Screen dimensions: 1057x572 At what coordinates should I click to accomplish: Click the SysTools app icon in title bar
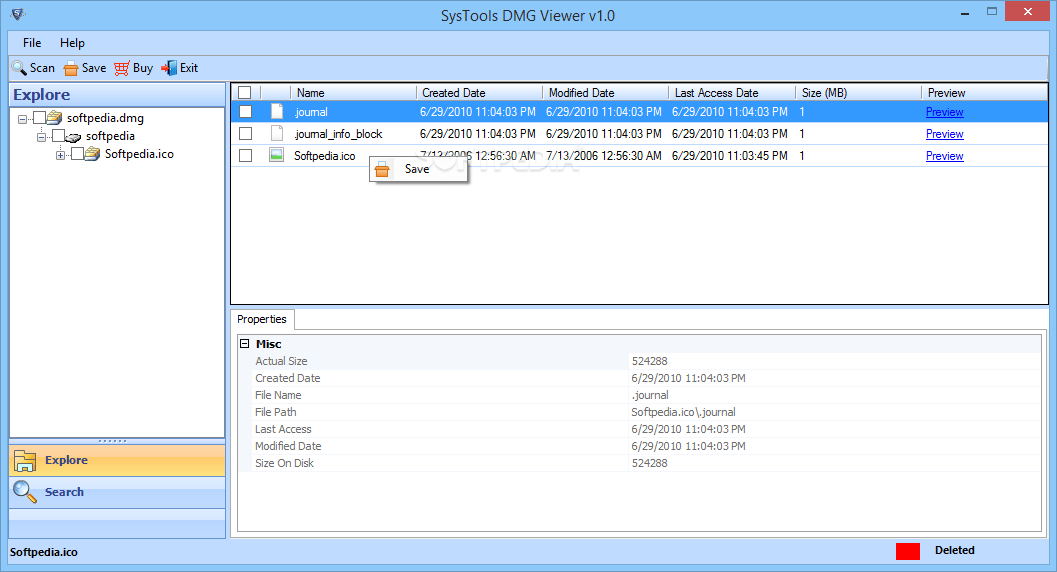18,13
